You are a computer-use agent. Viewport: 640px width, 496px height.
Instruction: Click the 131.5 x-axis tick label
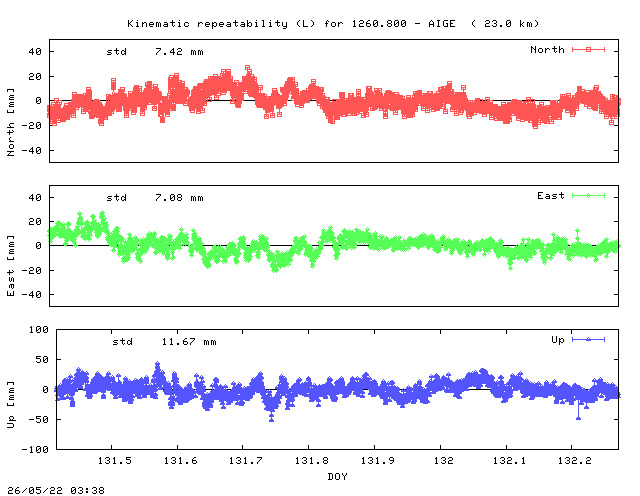coord(115,461)
